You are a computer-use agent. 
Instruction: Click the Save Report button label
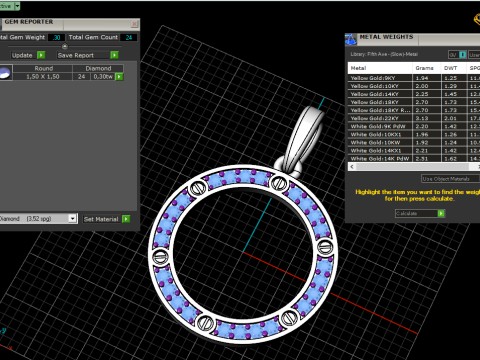76,55
